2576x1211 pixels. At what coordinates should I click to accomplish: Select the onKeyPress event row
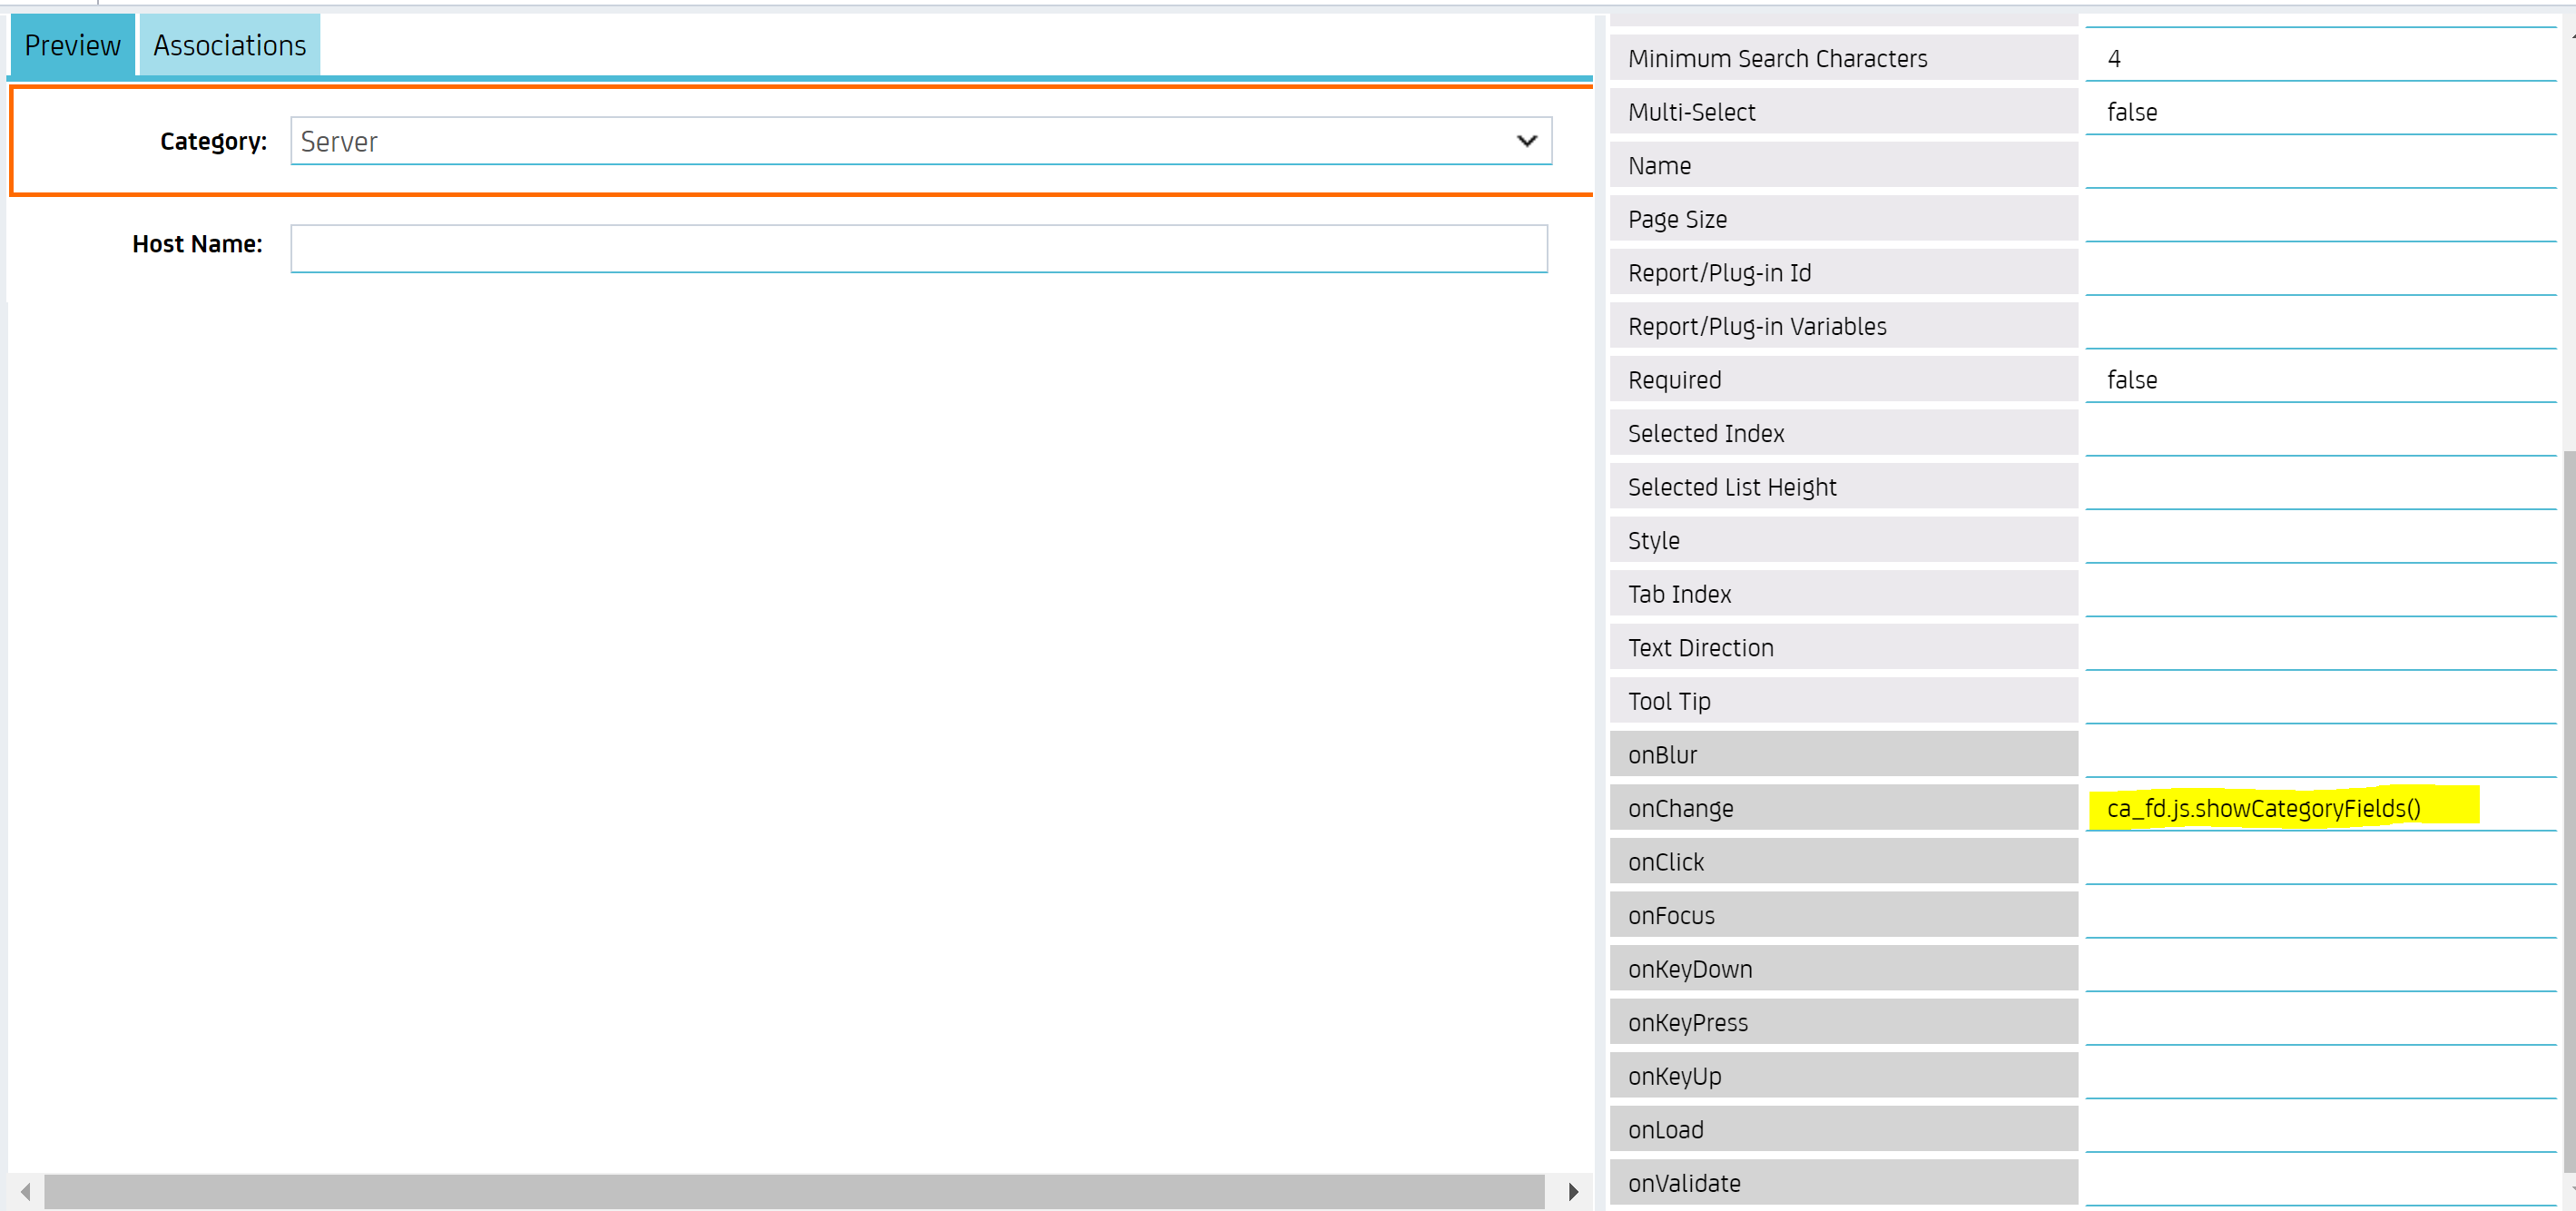[1843, 1022]
